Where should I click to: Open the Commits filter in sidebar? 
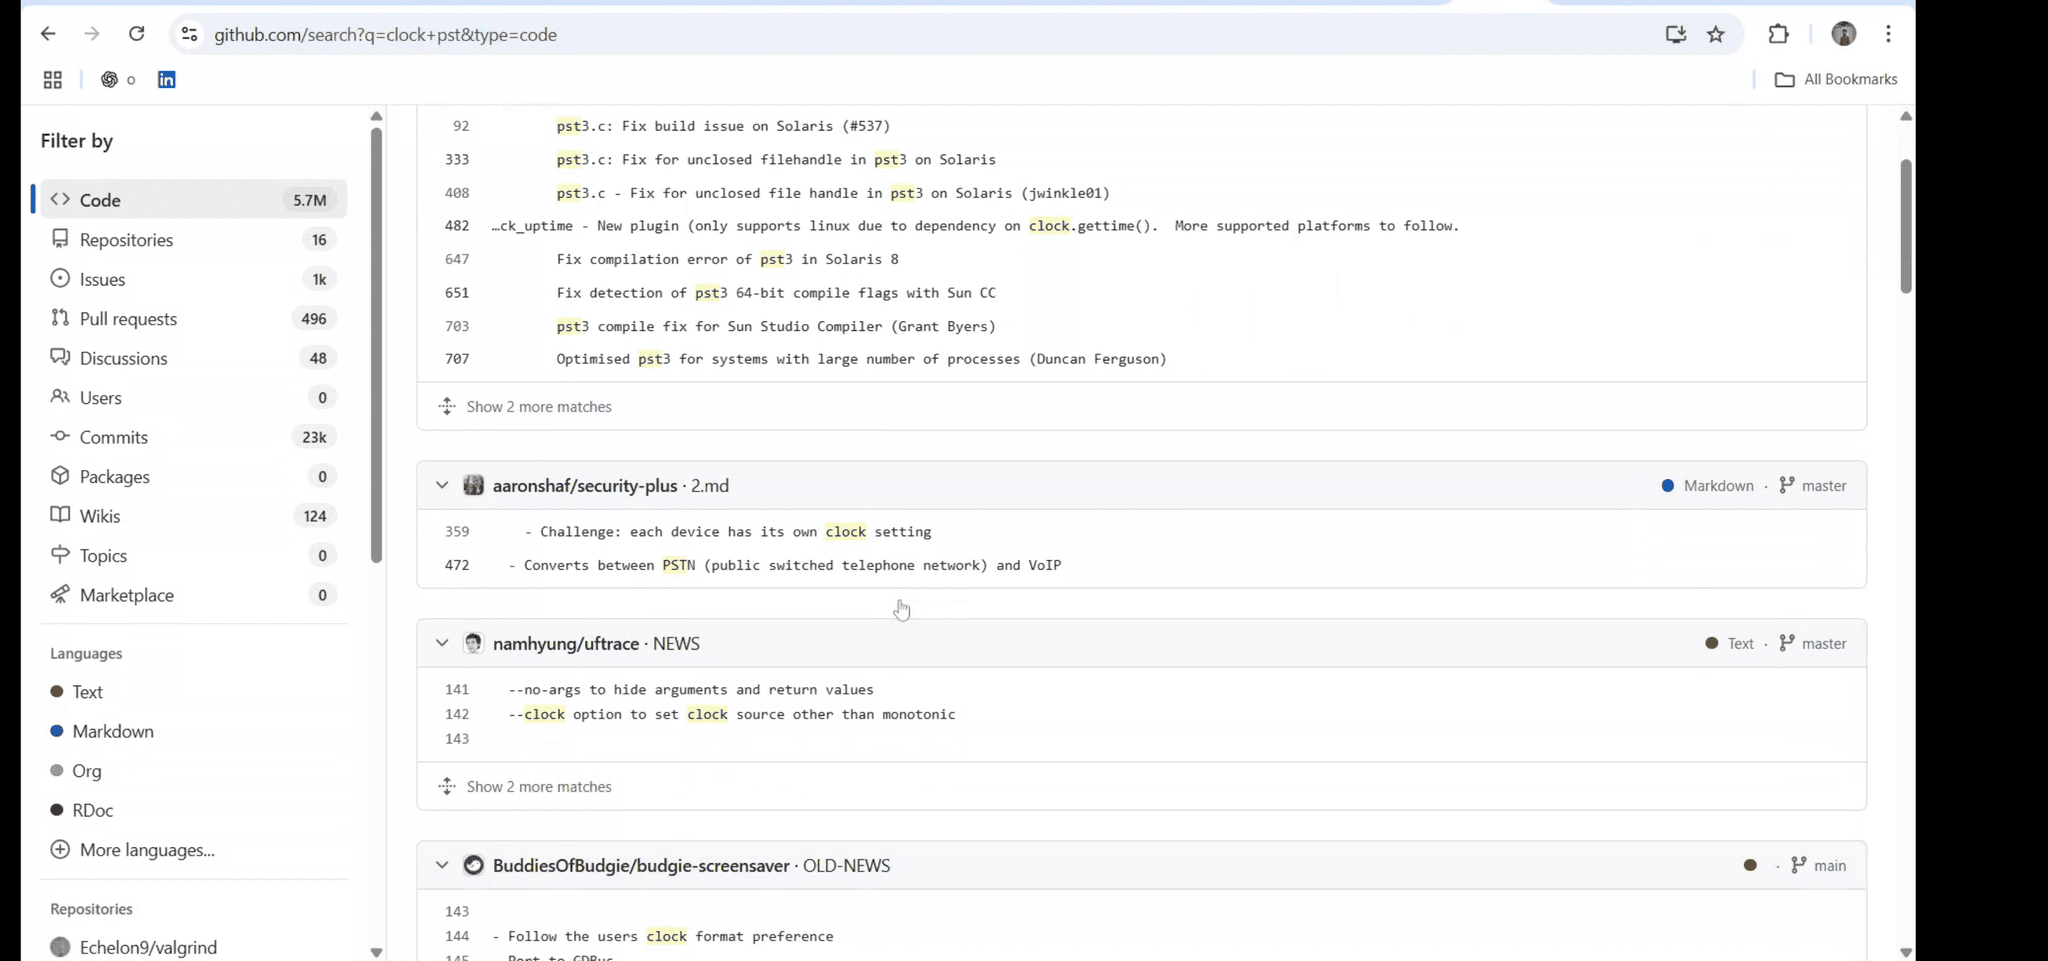[x=113, y=436]
